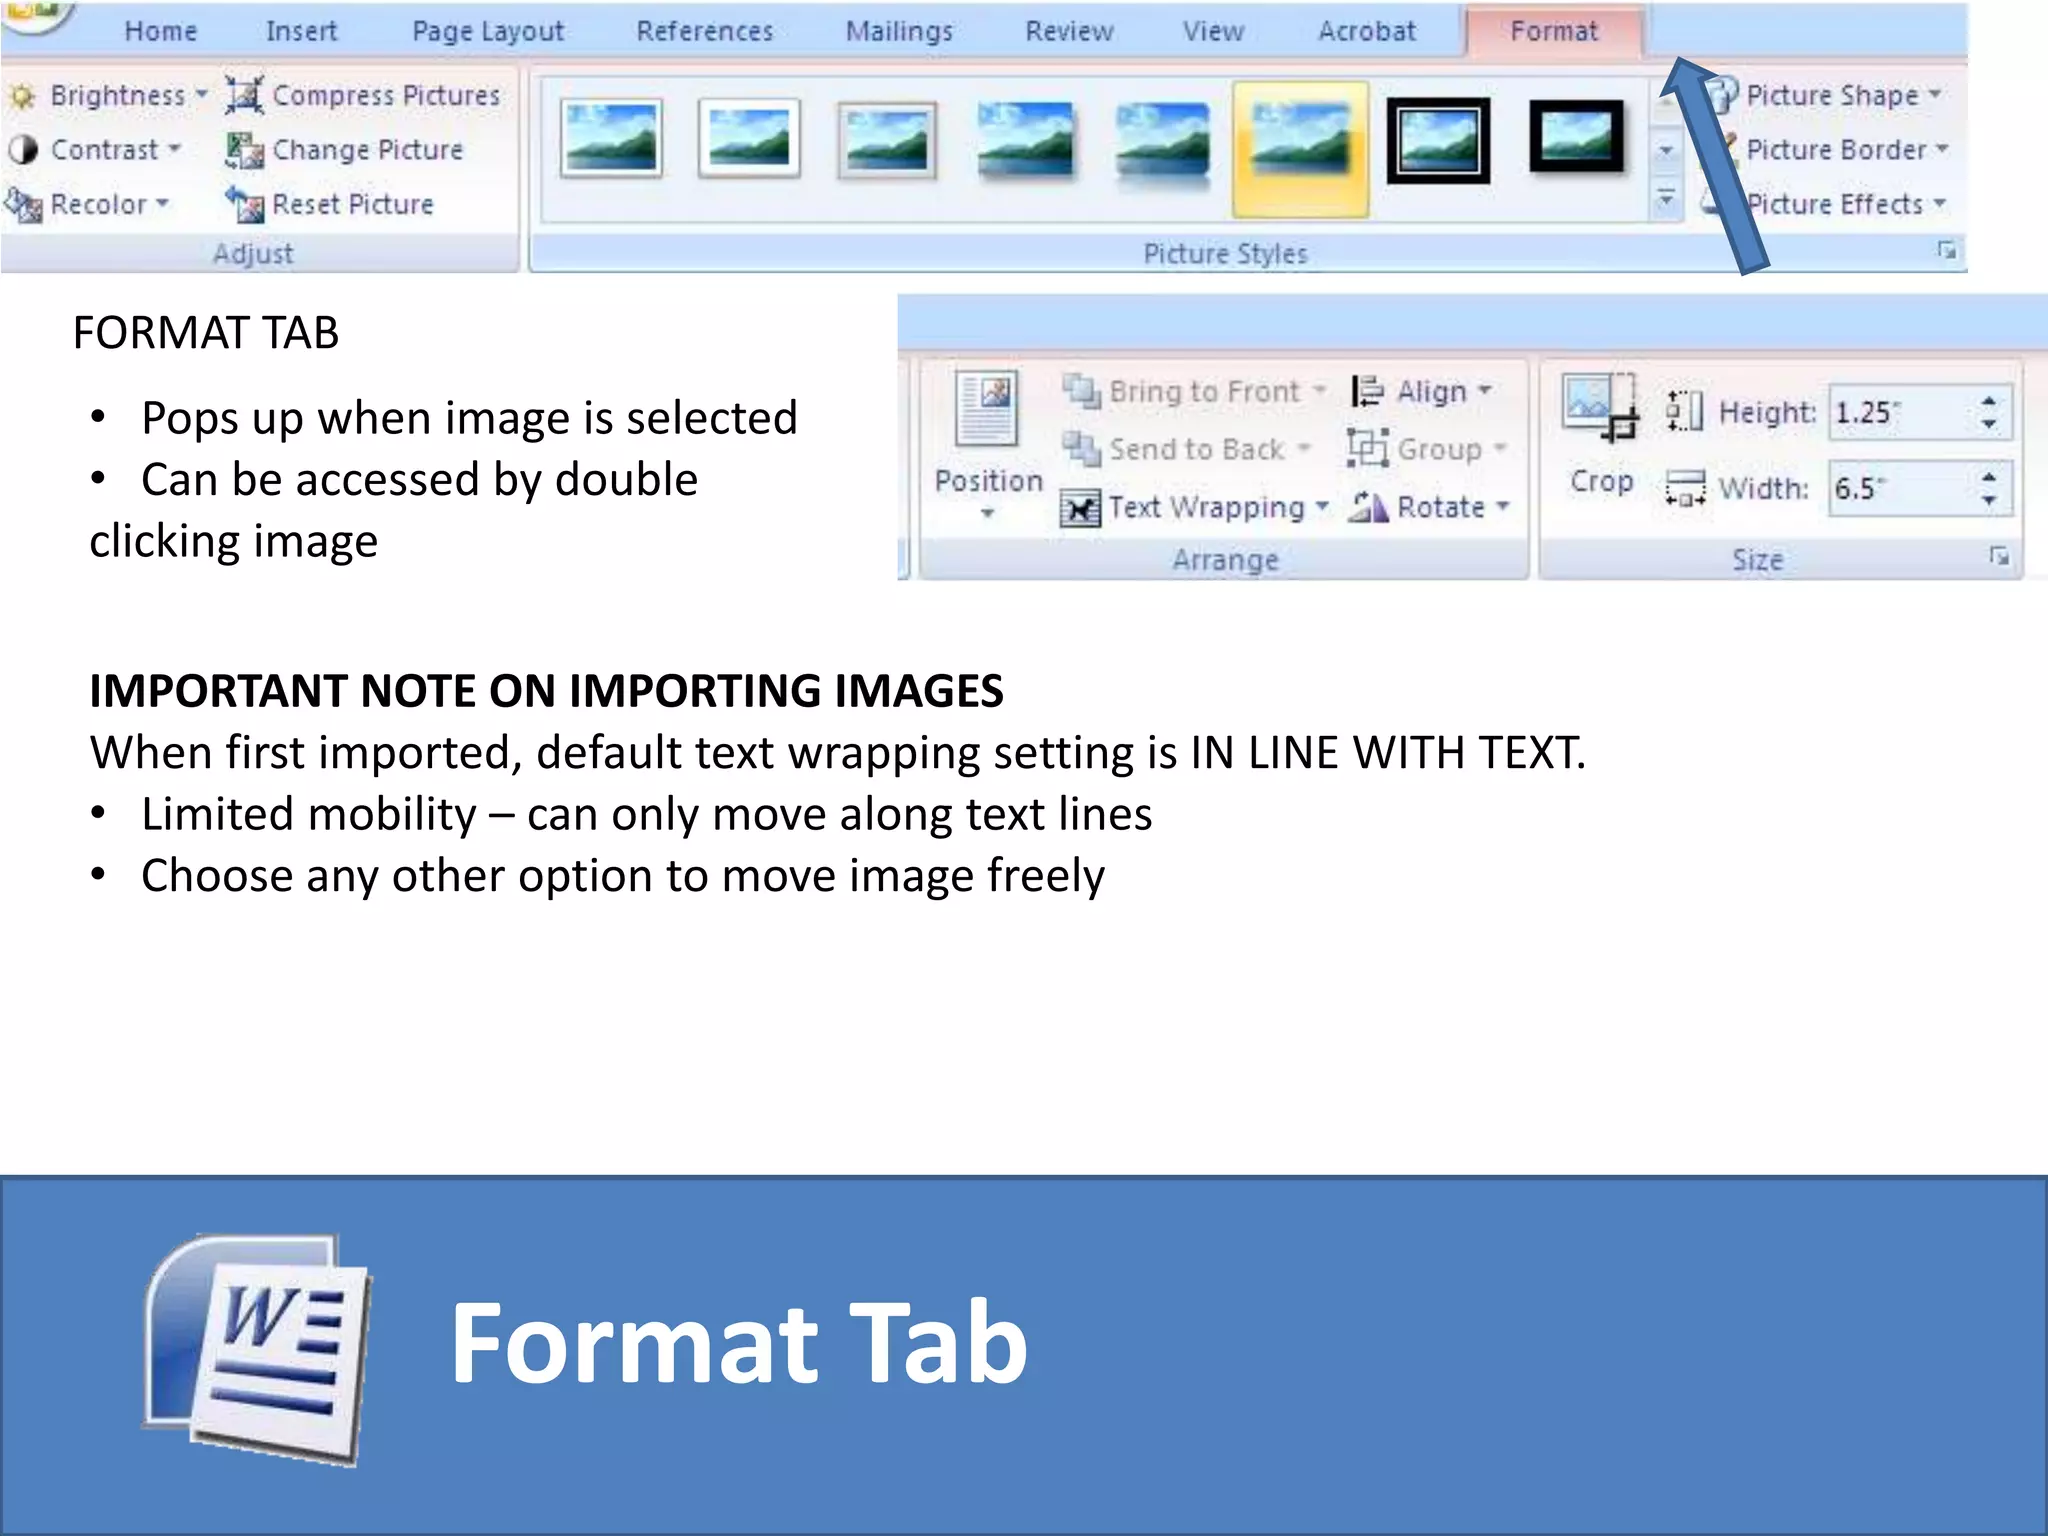2048x1536 pixels.
Task: Open the Send to Back dropdown arrow
Action: pyautogui.click(x=1304, y=447)
